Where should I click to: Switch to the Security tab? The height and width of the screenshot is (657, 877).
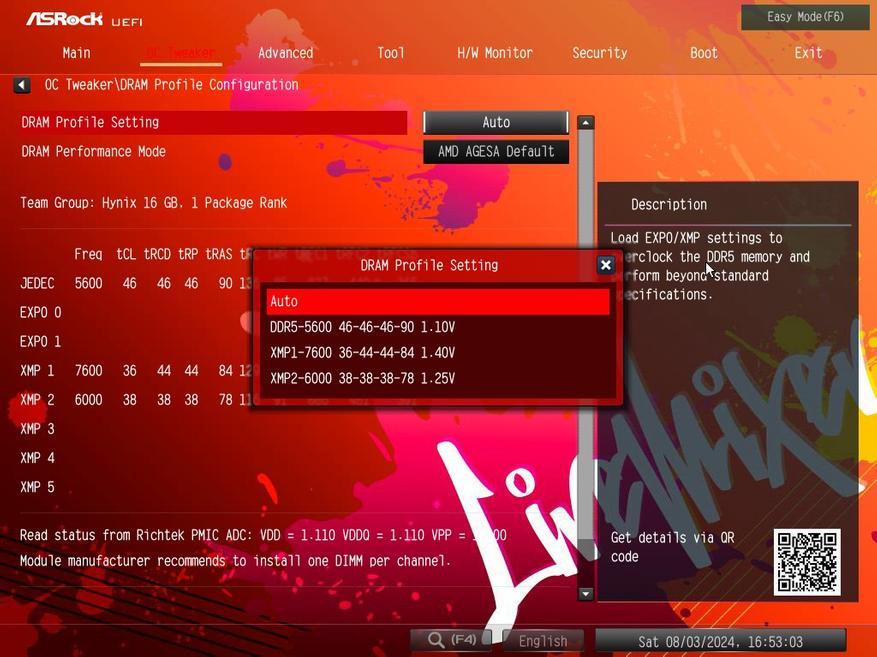coord(600,53)
